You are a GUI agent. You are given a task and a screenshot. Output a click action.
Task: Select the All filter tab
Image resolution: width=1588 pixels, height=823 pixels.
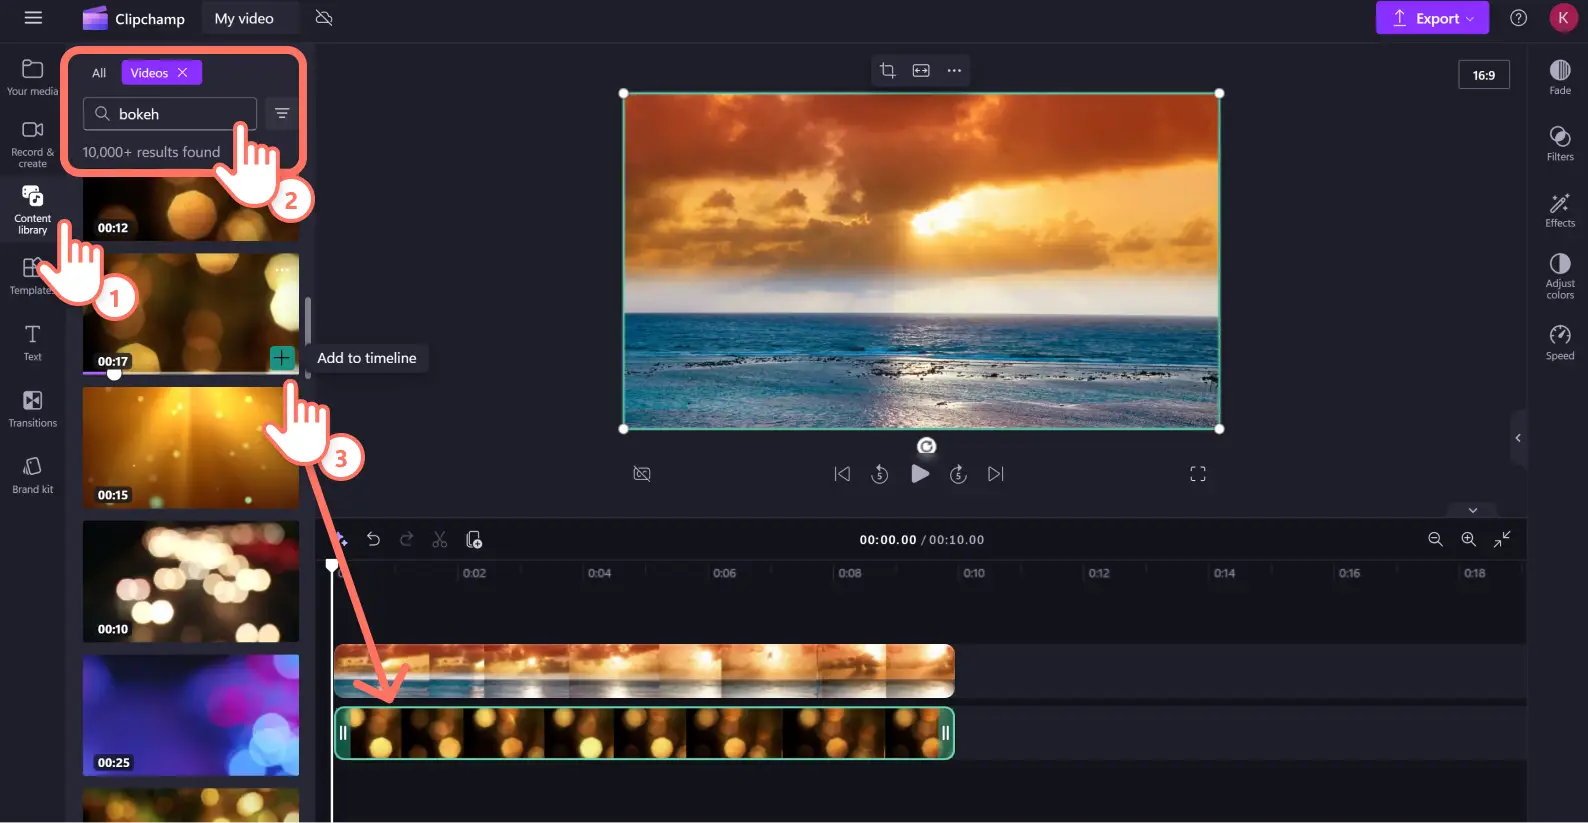99,73
